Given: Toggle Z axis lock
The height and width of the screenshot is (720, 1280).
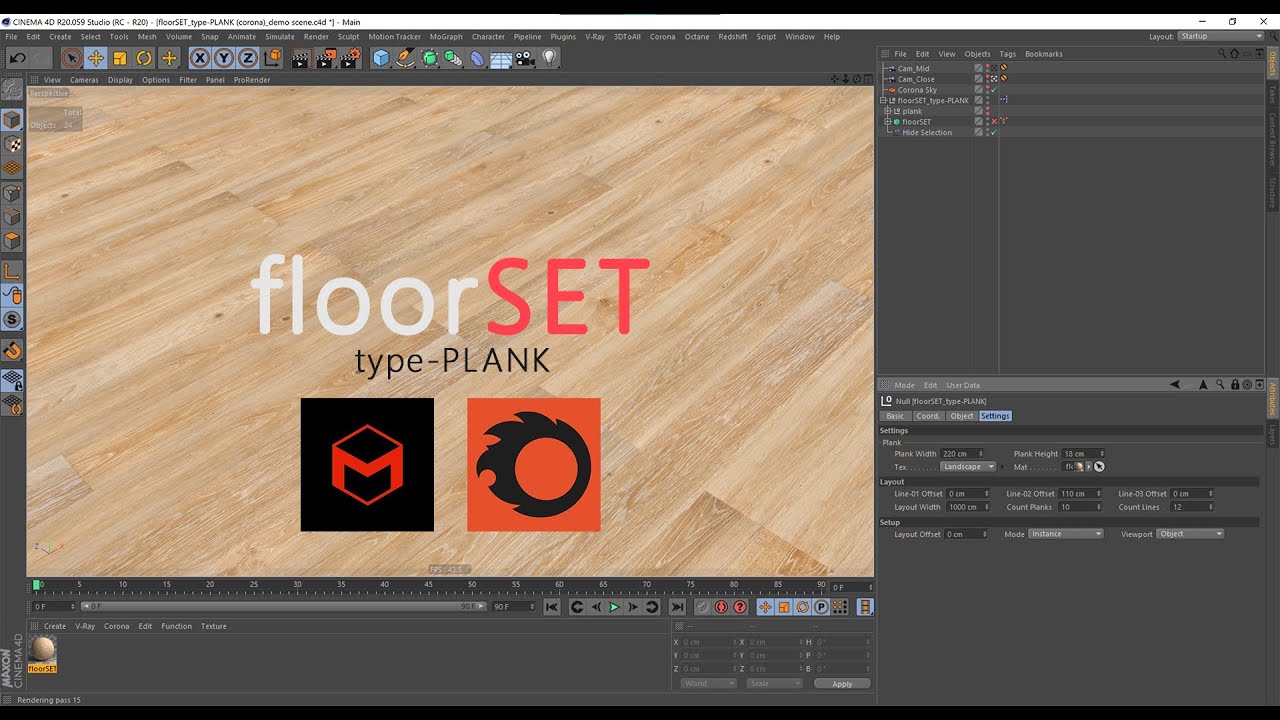Looking at the screenshot, I should pyautogui.click(x=248, y=58).
